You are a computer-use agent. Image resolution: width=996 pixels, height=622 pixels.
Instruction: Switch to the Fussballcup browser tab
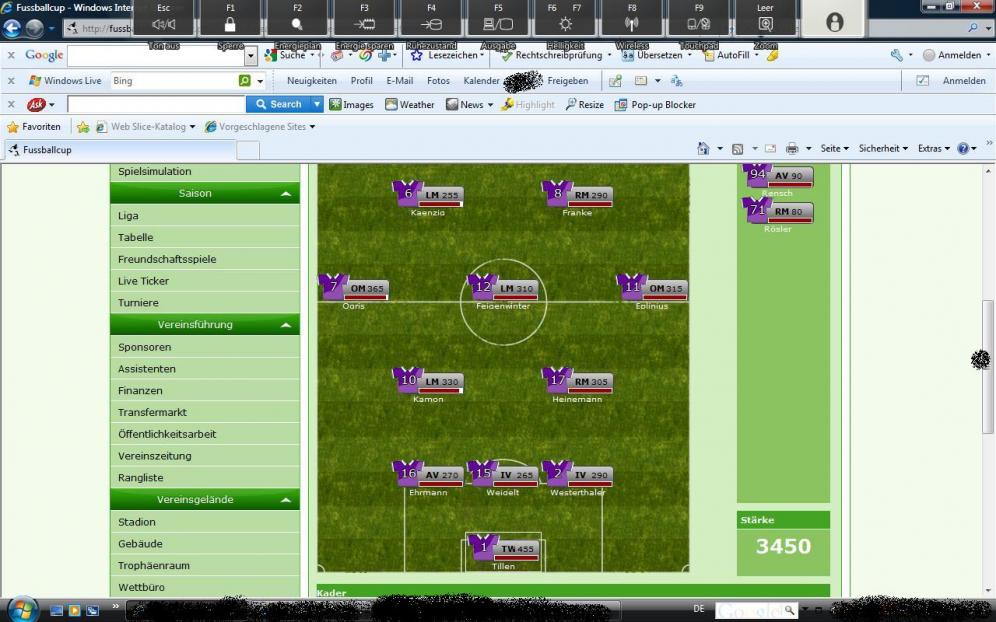pos(47,150)
